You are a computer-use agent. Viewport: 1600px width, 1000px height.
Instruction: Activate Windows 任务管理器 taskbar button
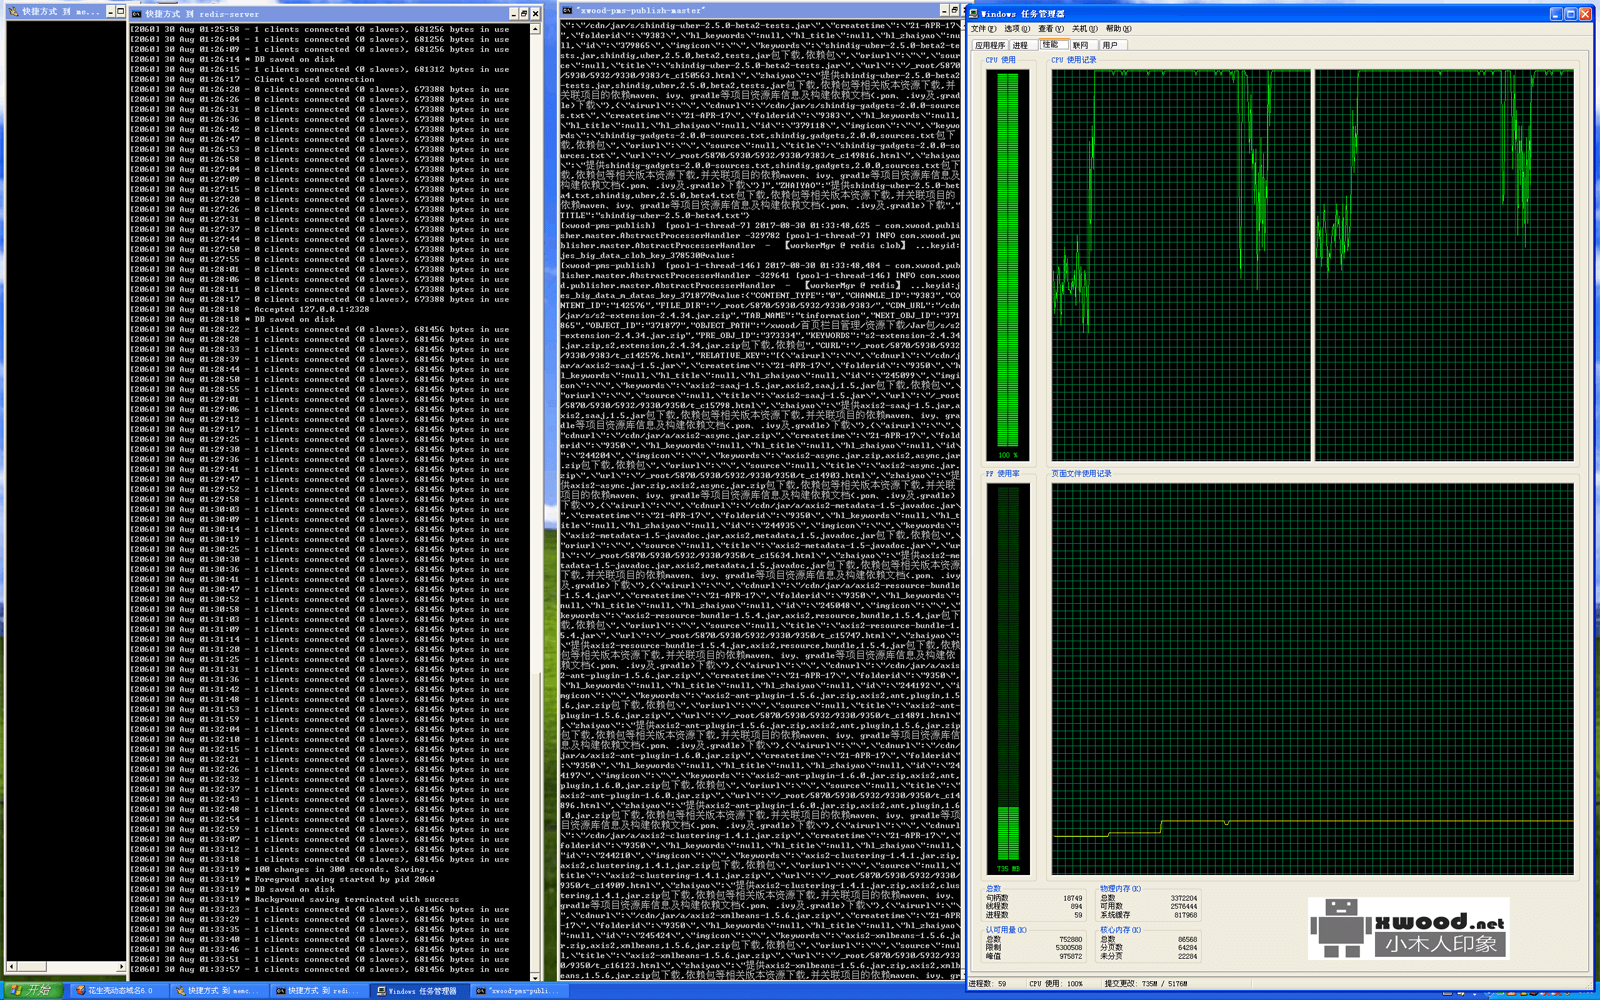click(419, 991)
